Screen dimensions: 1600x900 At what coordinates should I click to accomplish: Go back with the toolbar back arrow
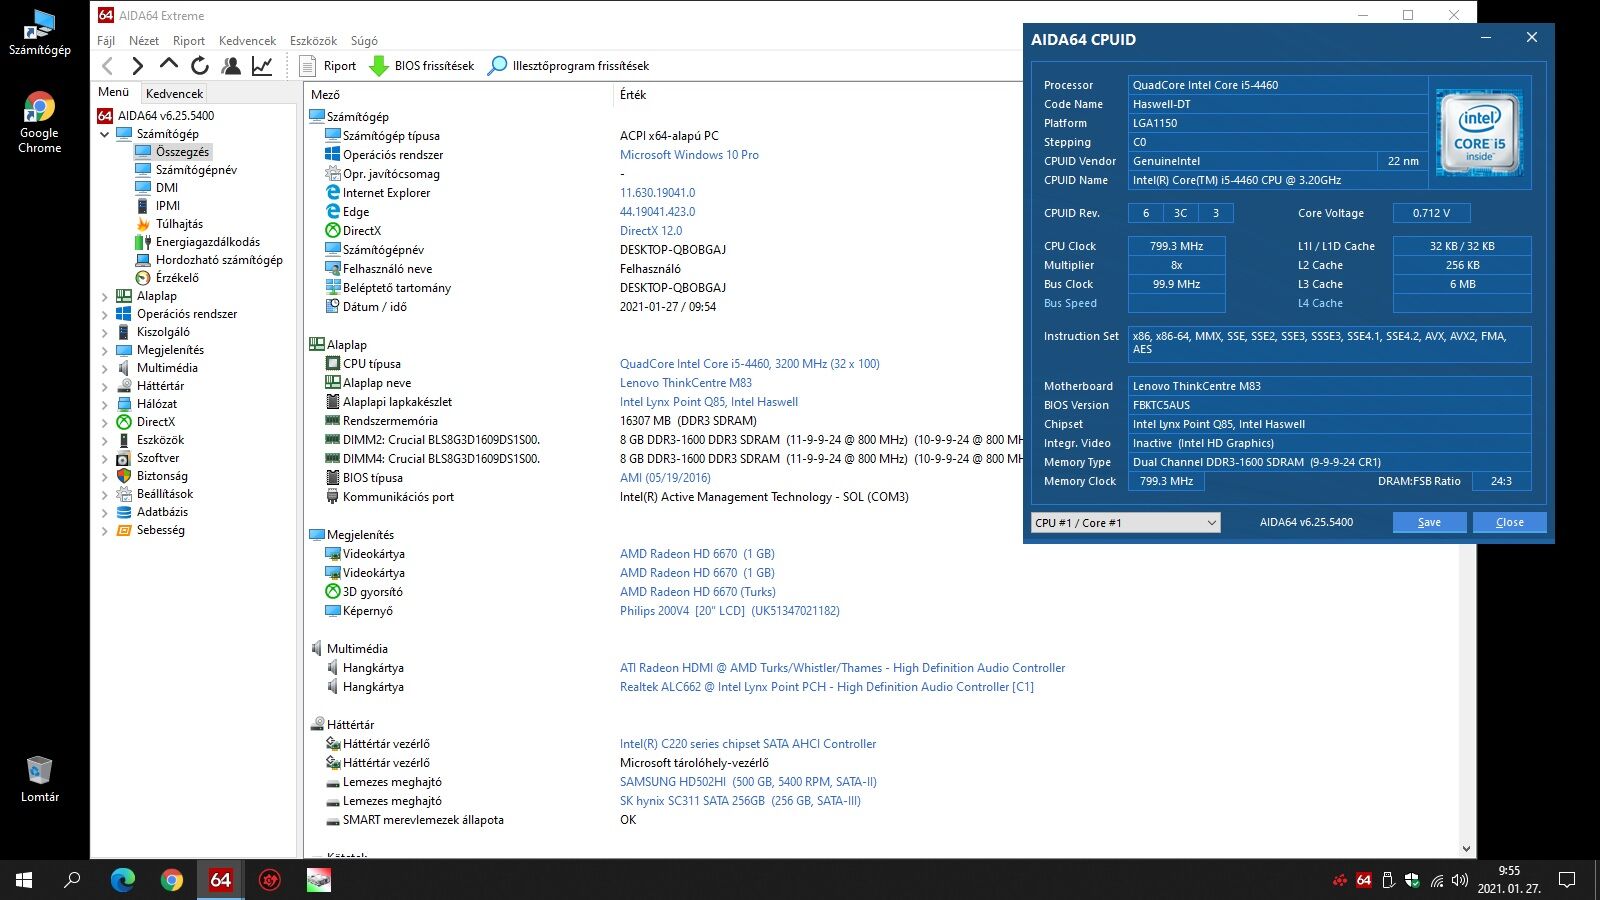click(x=108, y=66)
